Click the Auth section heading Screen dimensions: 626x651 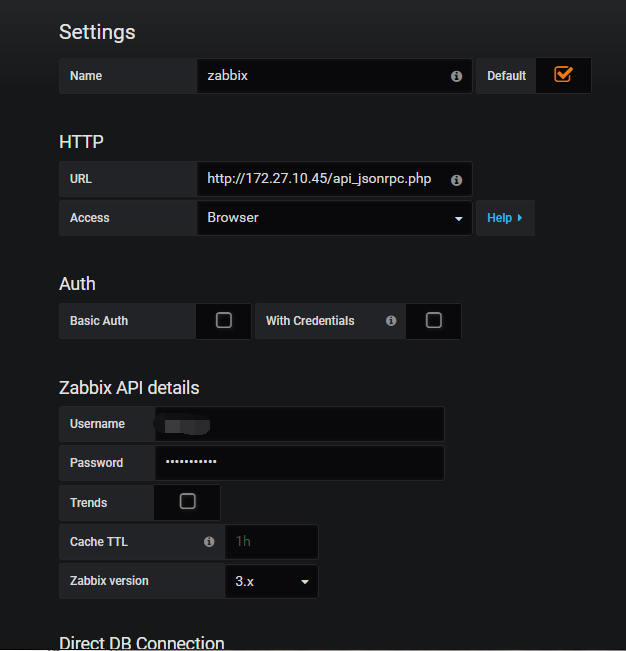pos(77,284)
